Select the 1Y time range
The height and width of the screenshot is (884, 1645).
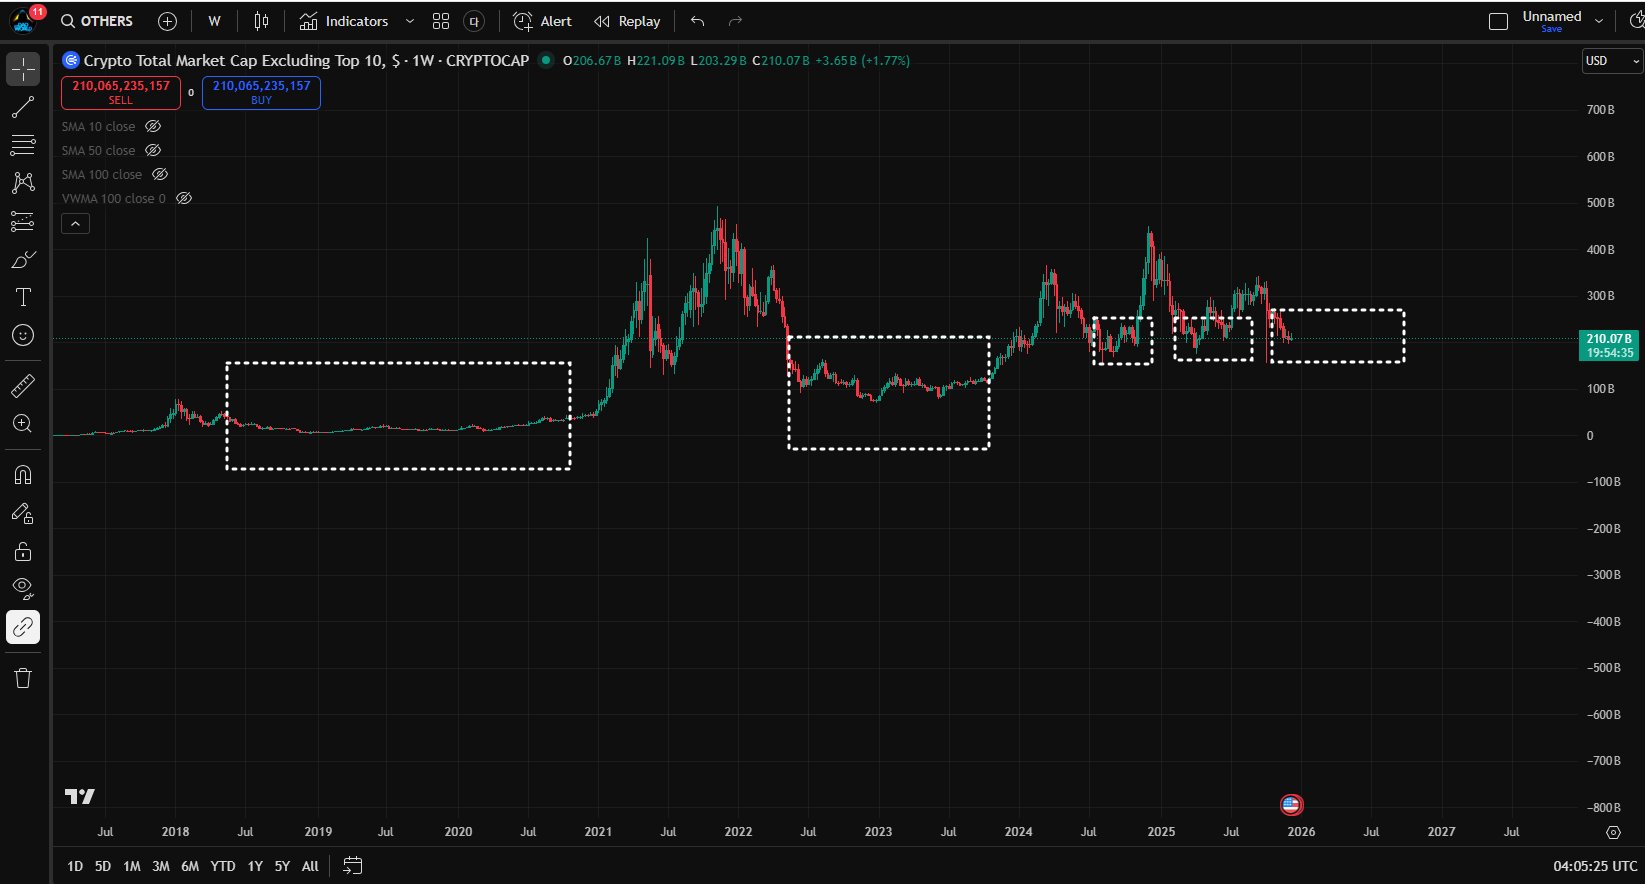255,866
